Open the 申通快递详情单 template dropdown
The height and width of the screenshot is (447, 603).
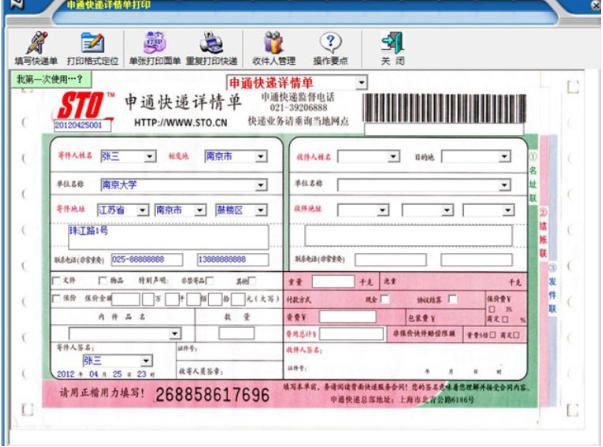coord(361,82)
